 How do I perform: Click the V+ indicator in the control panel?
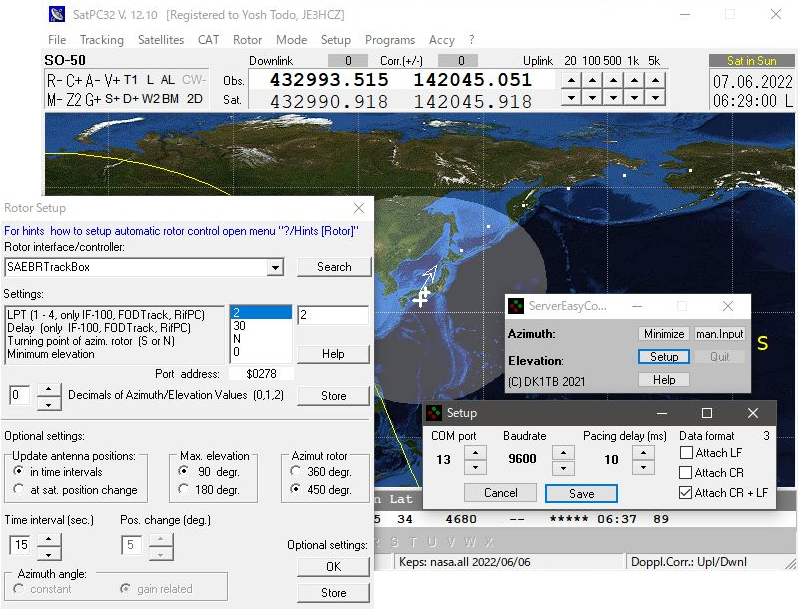click(x=112, y=80)
